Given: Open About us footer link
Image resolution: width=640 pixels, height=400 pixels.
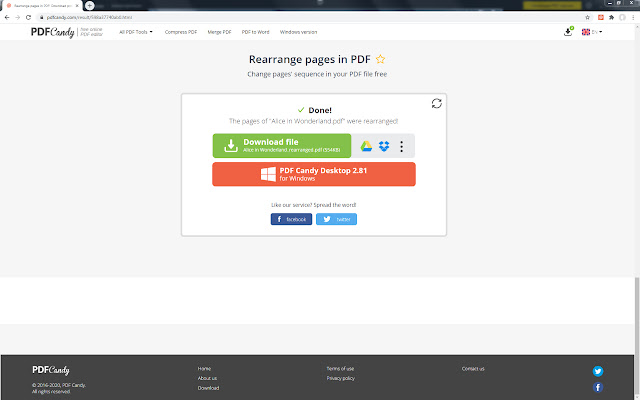Looking at the screenshot, I should click(207, 378).
